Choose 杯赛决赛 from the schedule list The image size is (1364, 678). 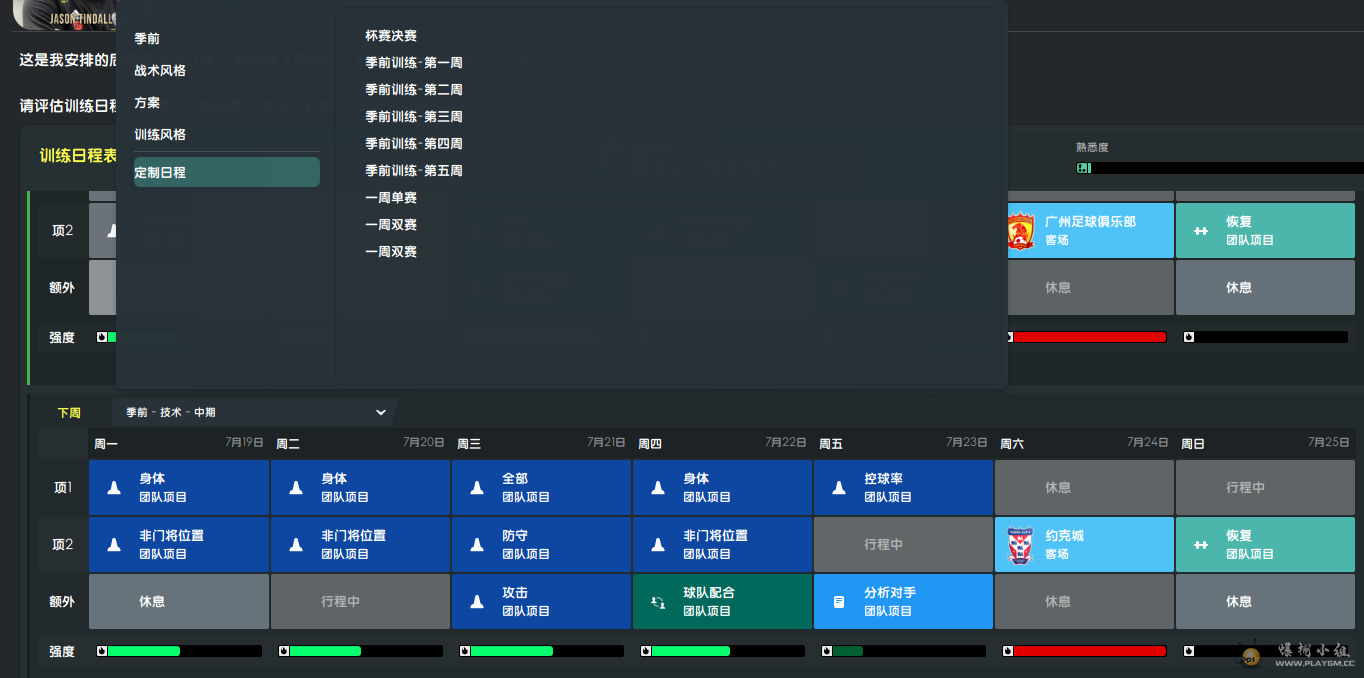click(391, 36)
